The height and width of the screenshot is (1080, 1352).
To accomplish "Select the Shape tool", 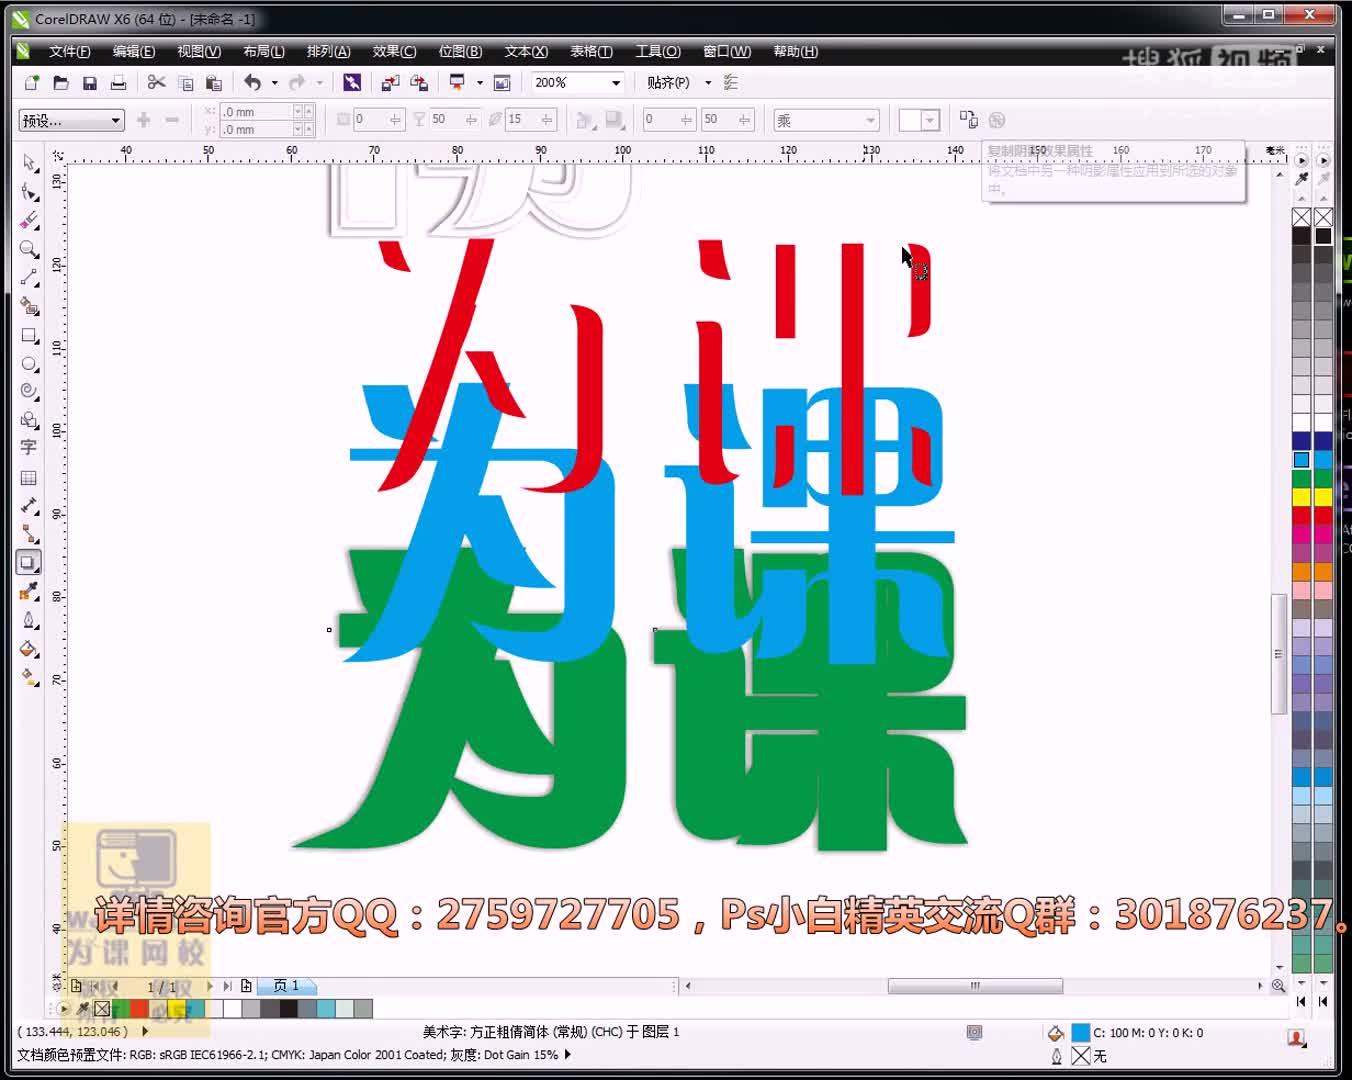I will [x=28, y=192].
